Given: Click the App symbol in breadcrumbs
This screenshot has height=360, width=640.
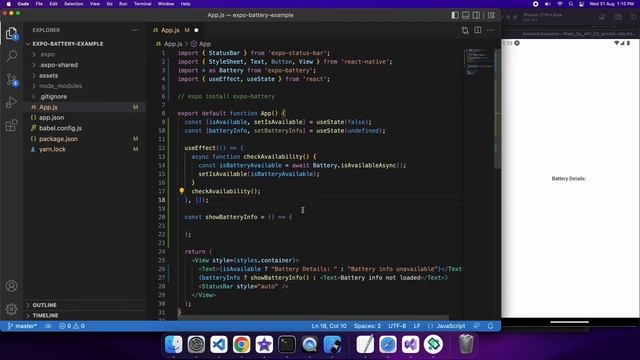Looking at the screenshot, I should 201,44.
